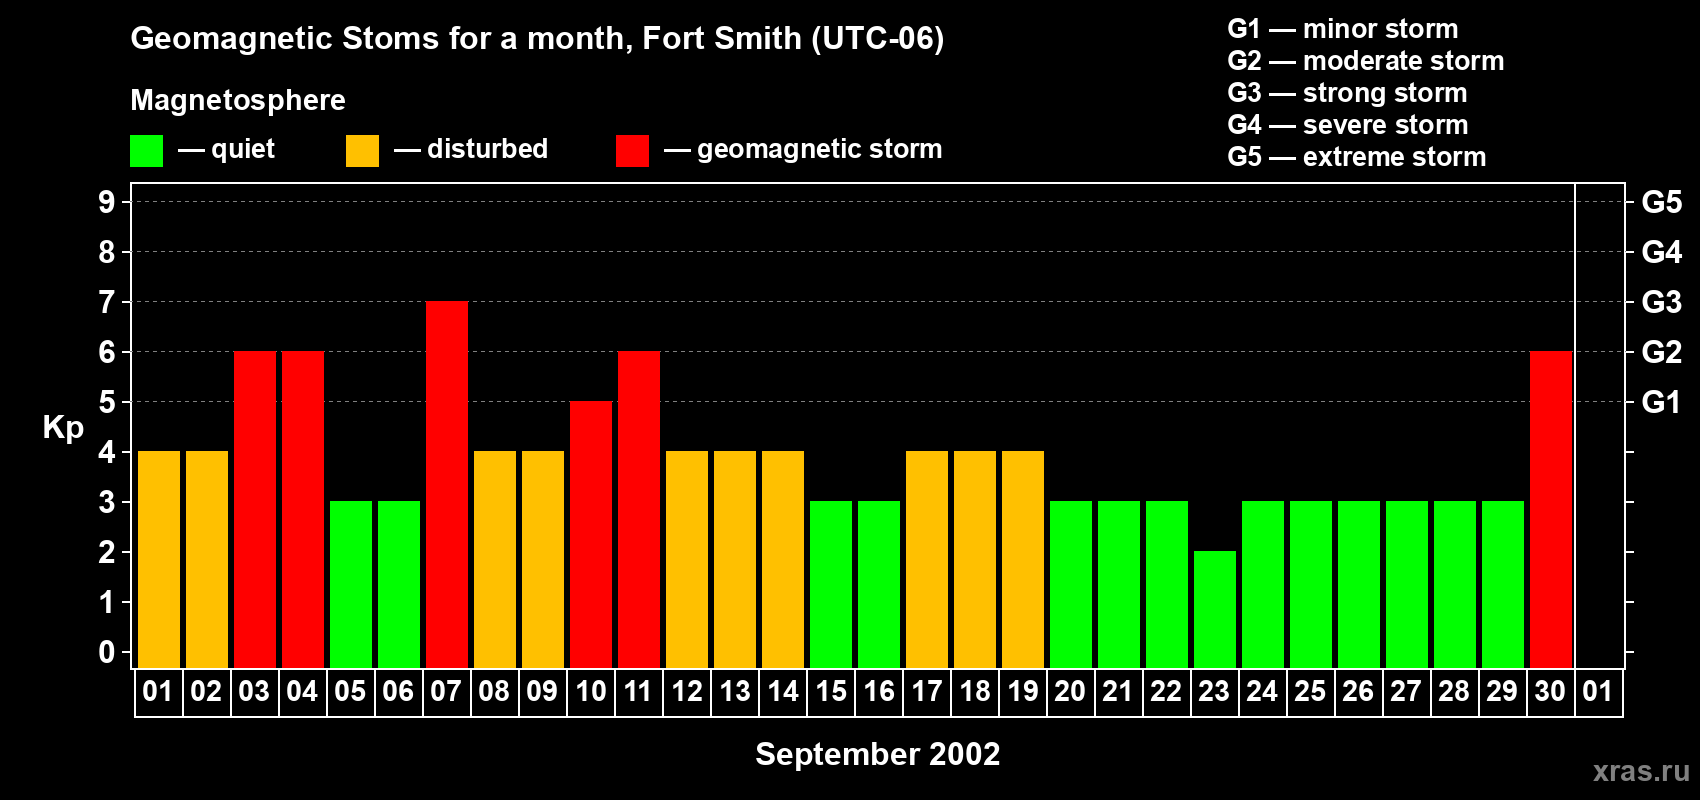The image size is (1700, 800).
Task: Click 'G2 — moderate storm' legend text
Action: [1366, 61]
